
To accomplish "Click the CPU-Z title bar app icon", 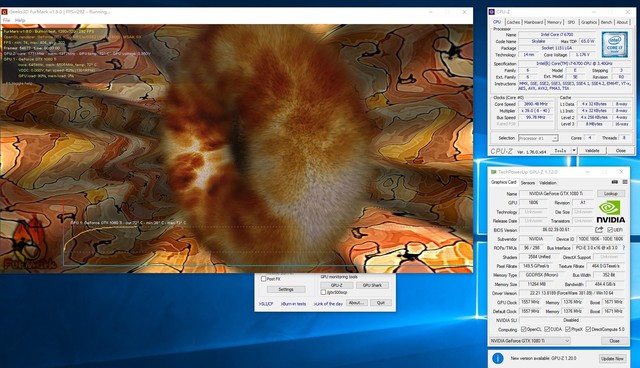I will [x=492, y=12].
